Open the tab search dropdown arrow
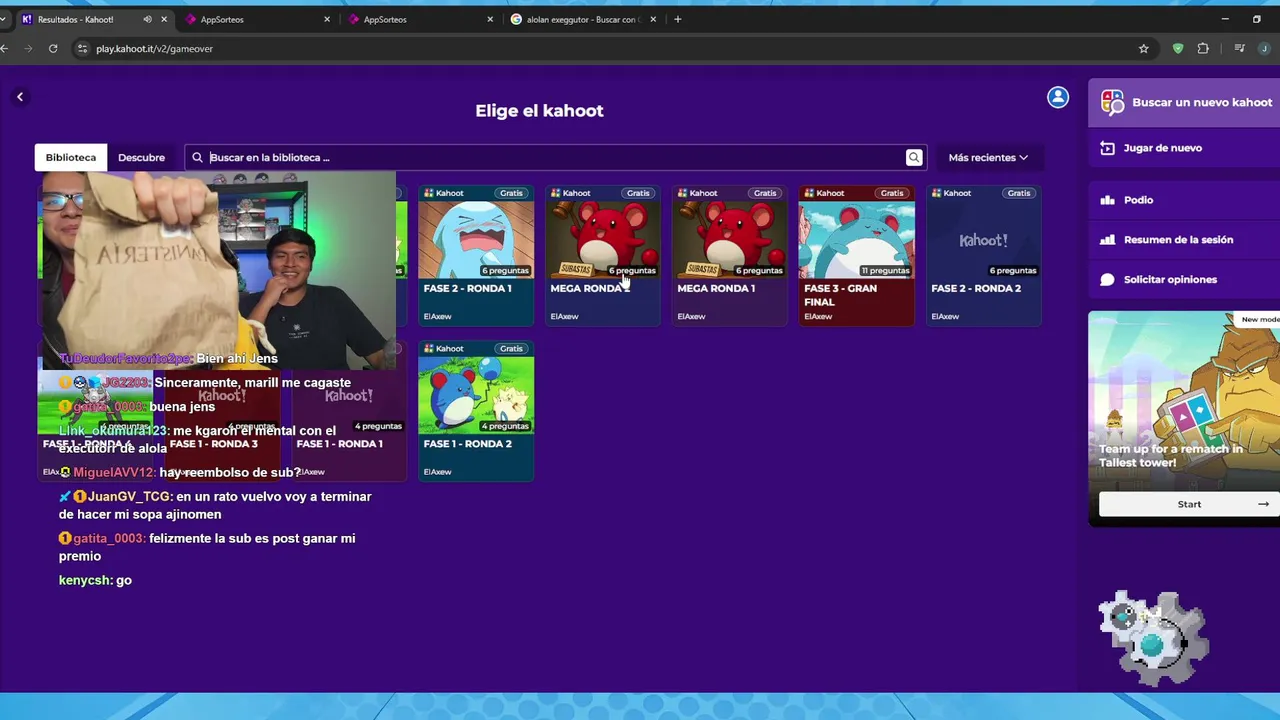 5,19
